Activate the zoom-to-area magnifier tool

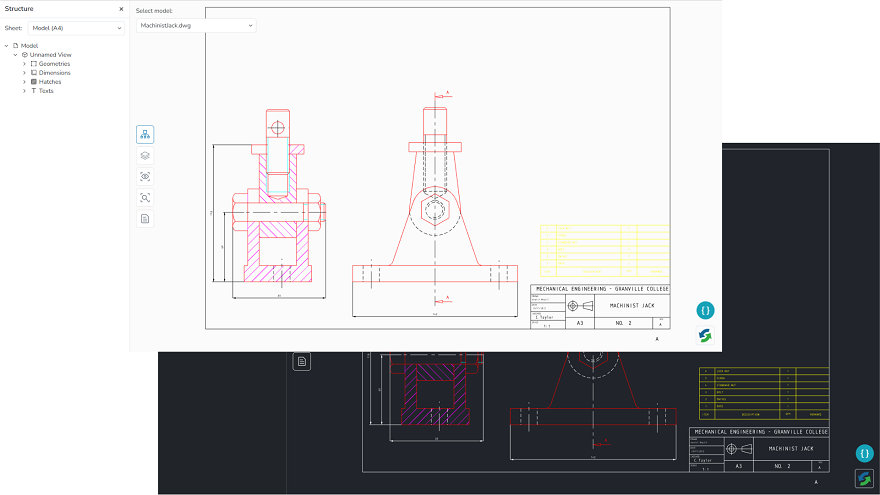point(145,198)
